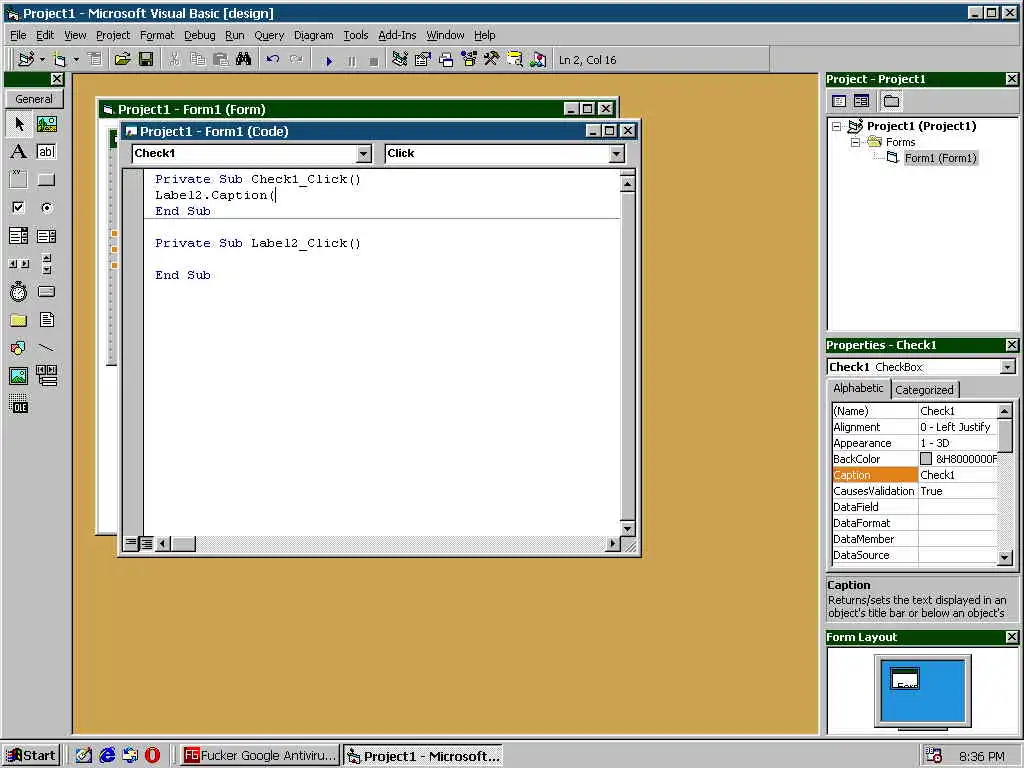The width and height of the screenshot is (1024, 768).
Task: Select the Timer tool
Action: click(x=19, y=292)
